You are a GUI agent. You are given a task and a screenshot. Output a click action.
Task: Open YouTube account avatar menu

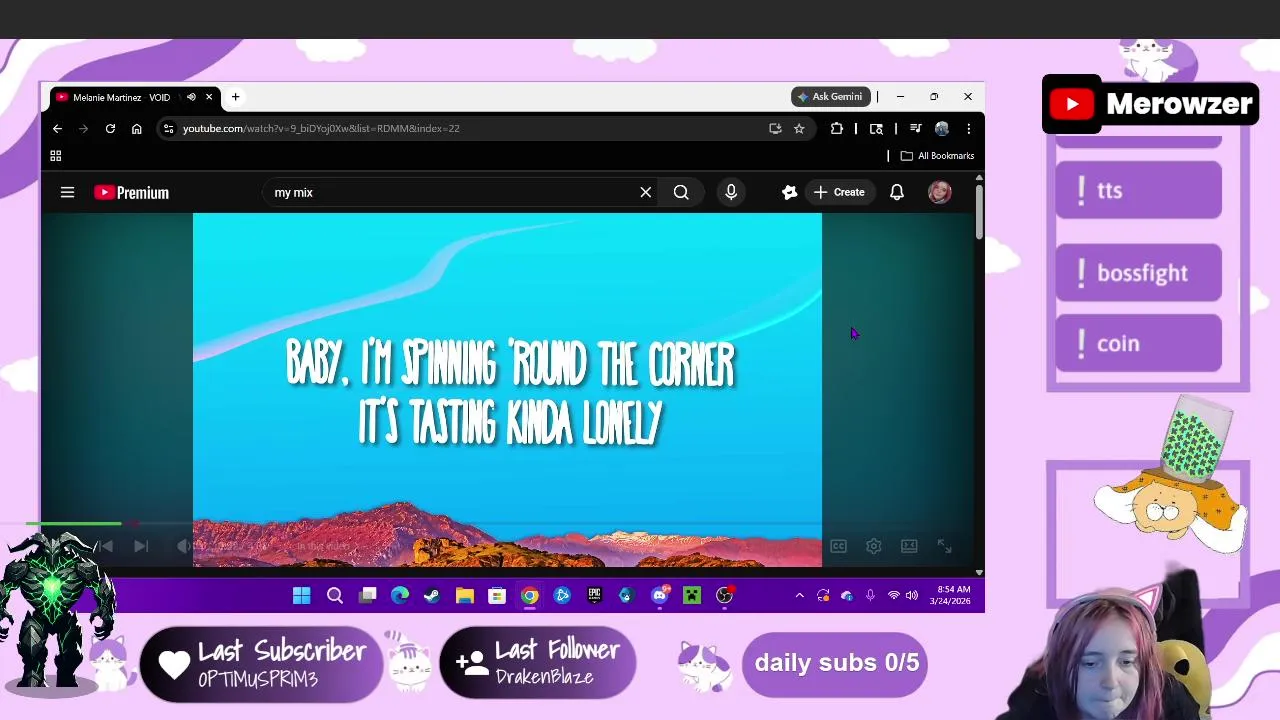(939, 192)
